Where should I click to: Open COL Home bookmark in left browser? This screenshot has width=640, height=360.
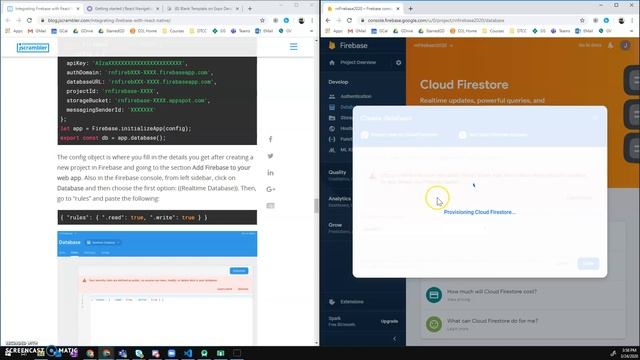[x=143, y=31]
